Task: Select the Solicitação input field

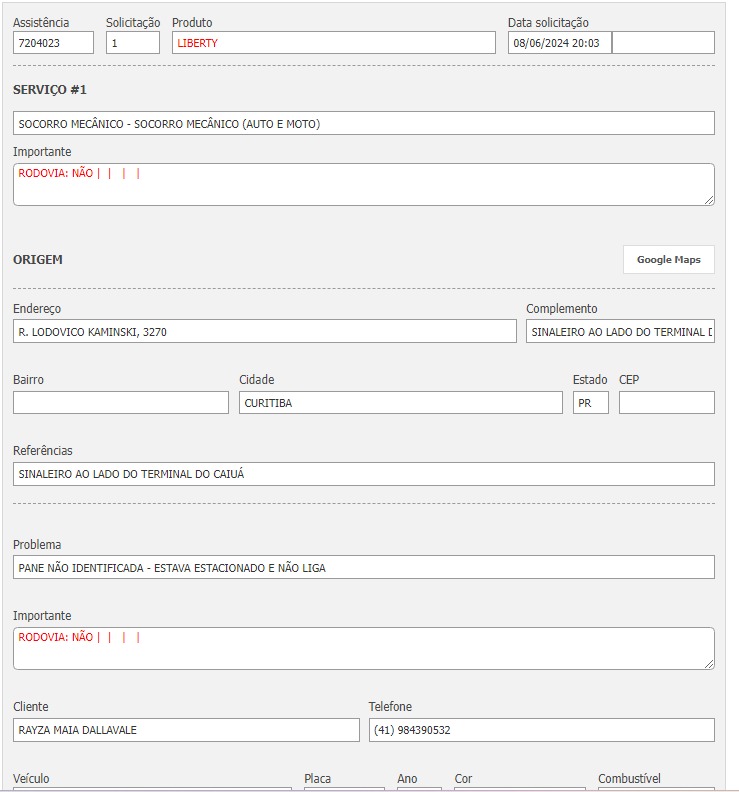Action: coord(132,43)
